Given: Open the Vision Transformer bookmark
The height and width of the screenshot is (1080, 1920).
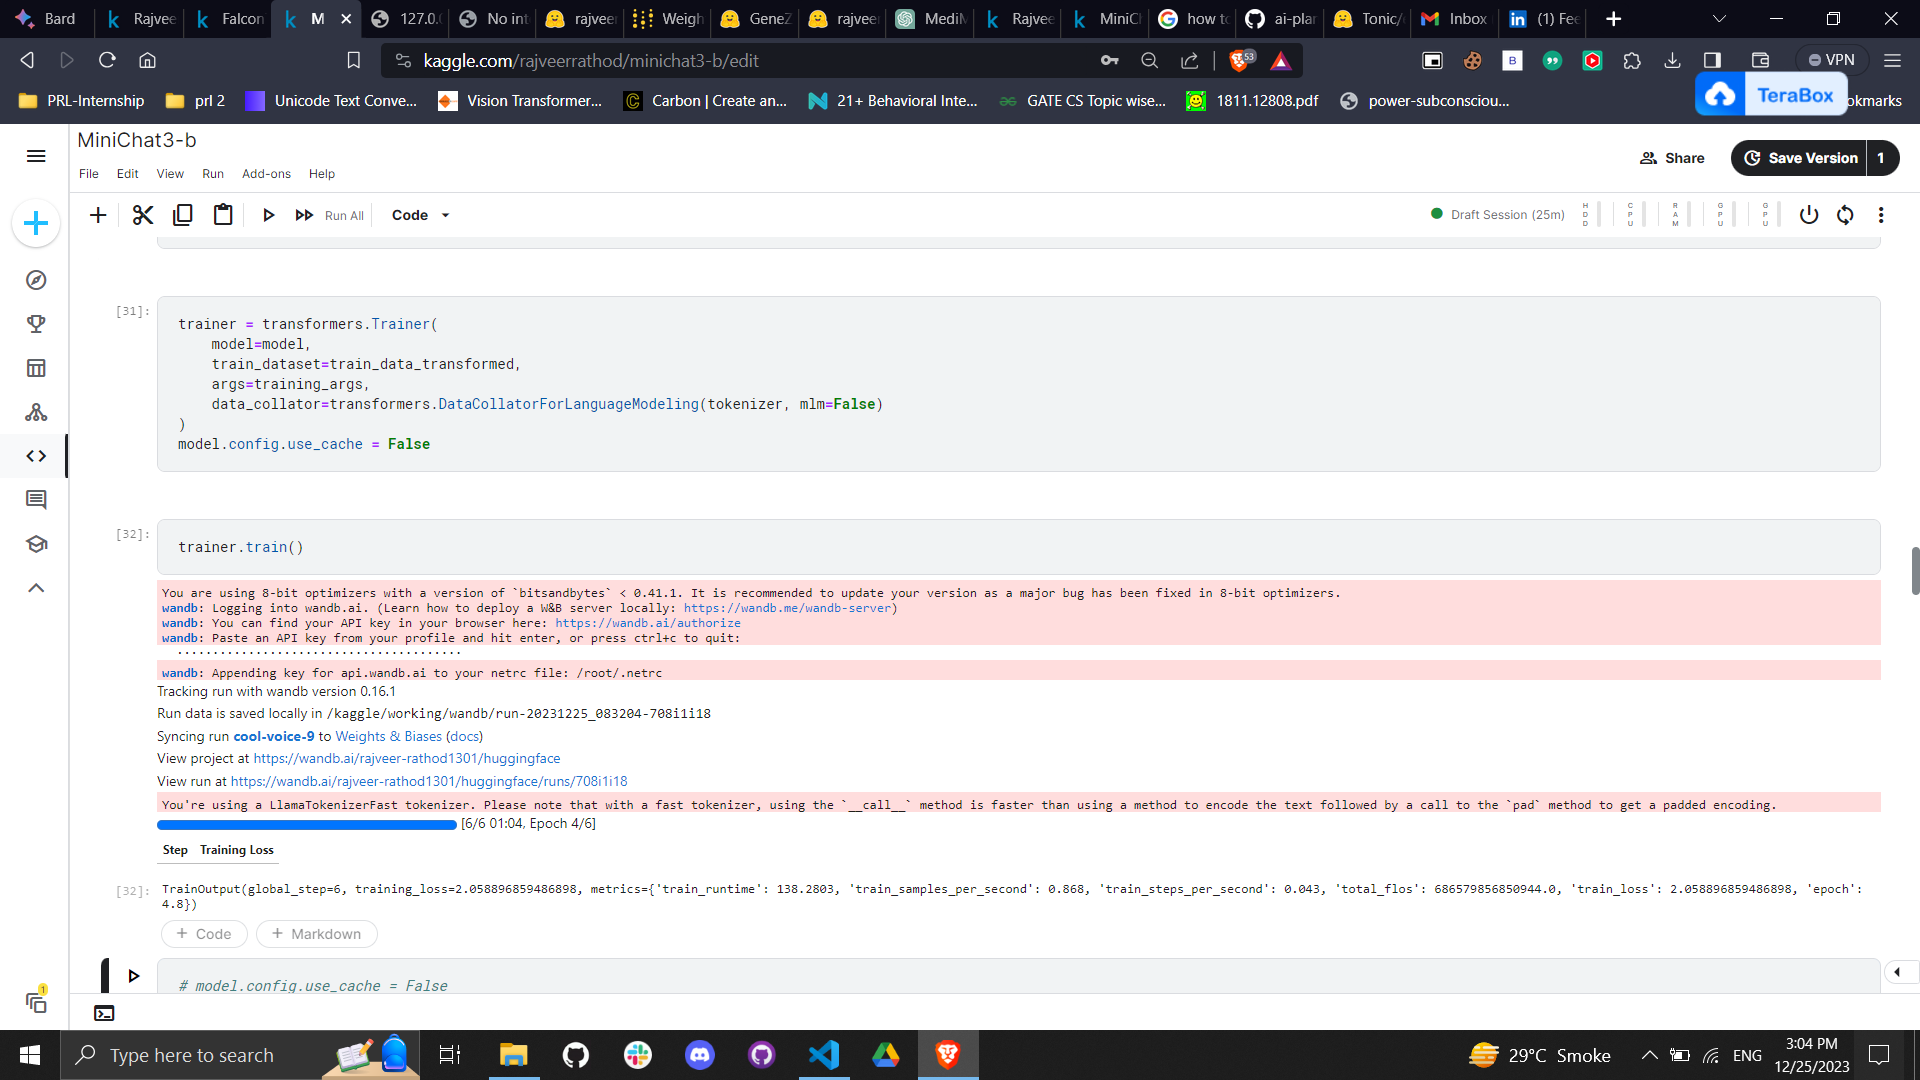Looking at the screenshot, I should coord(521,101).
